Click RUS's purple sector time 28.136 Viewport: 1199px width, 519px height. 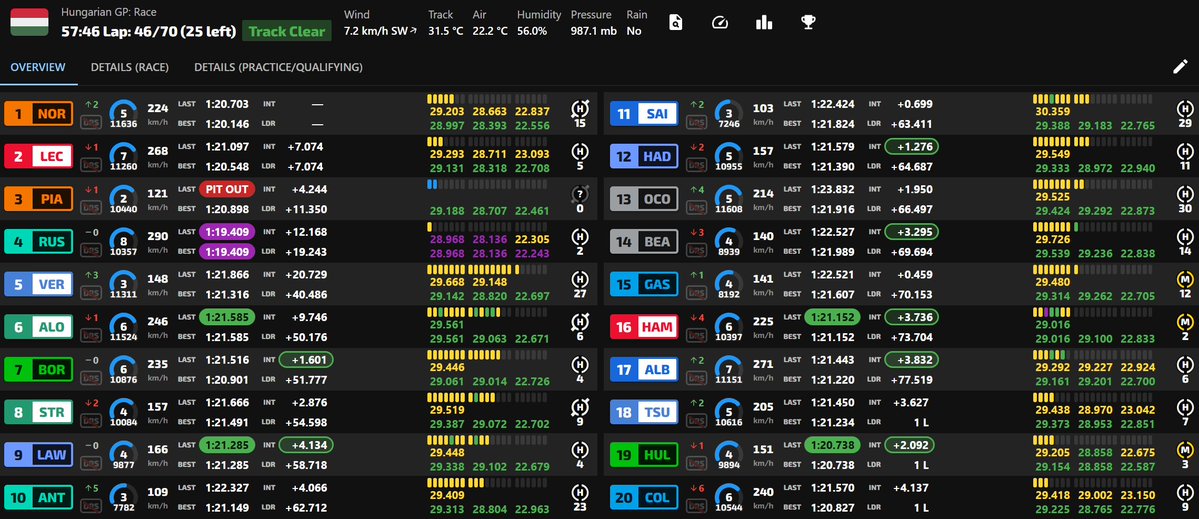489,240
